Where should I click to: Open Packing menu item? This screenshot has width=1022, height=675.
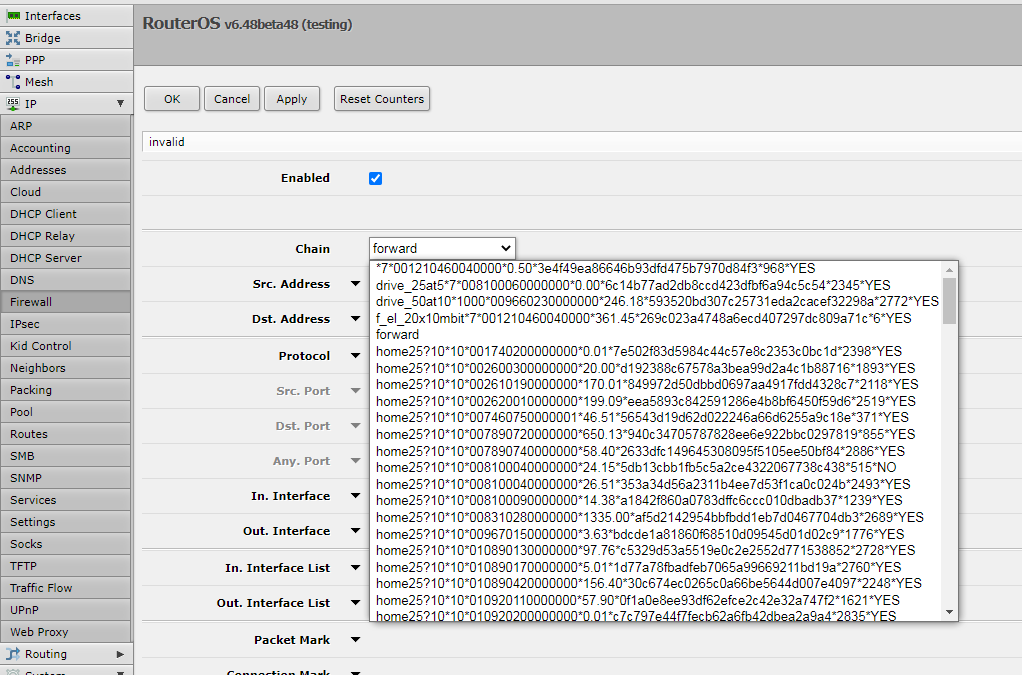click(x=66, y=390)
